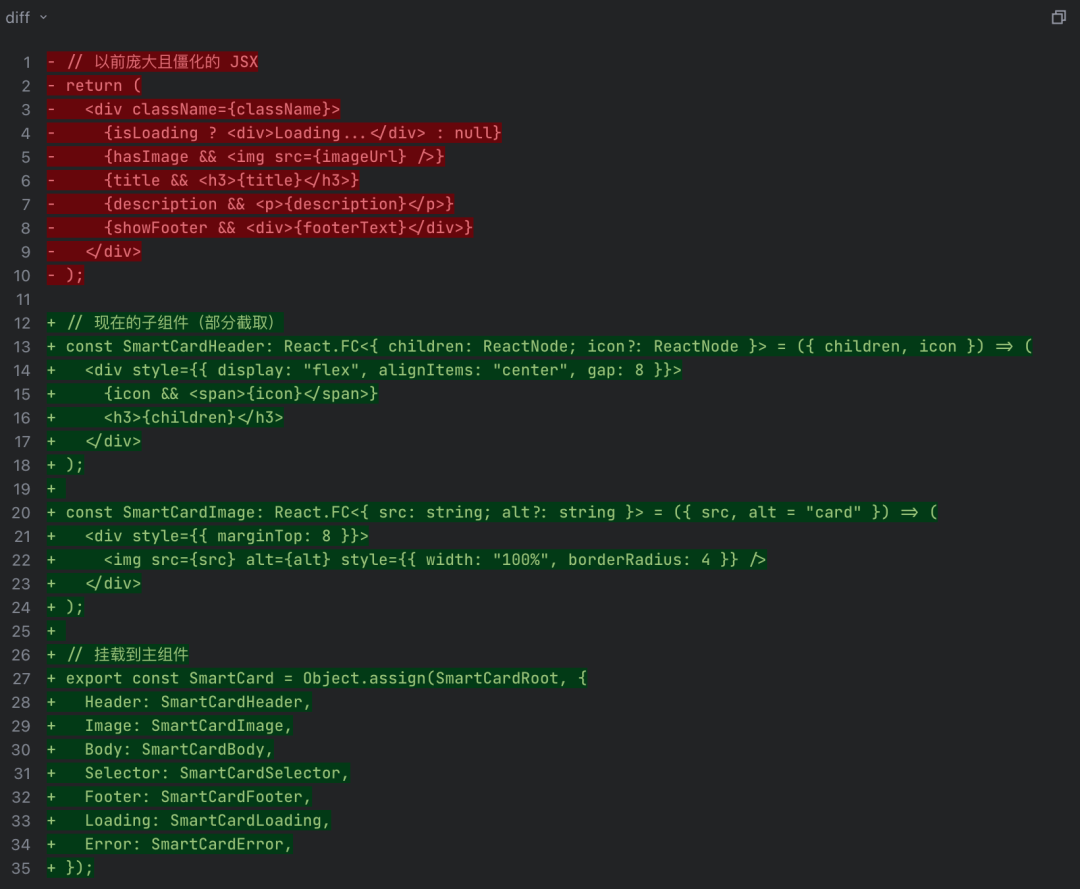This screenshot has width=1080, height=889.
Task: Click line number 1 in the gutter
Action: coord(26,62)
